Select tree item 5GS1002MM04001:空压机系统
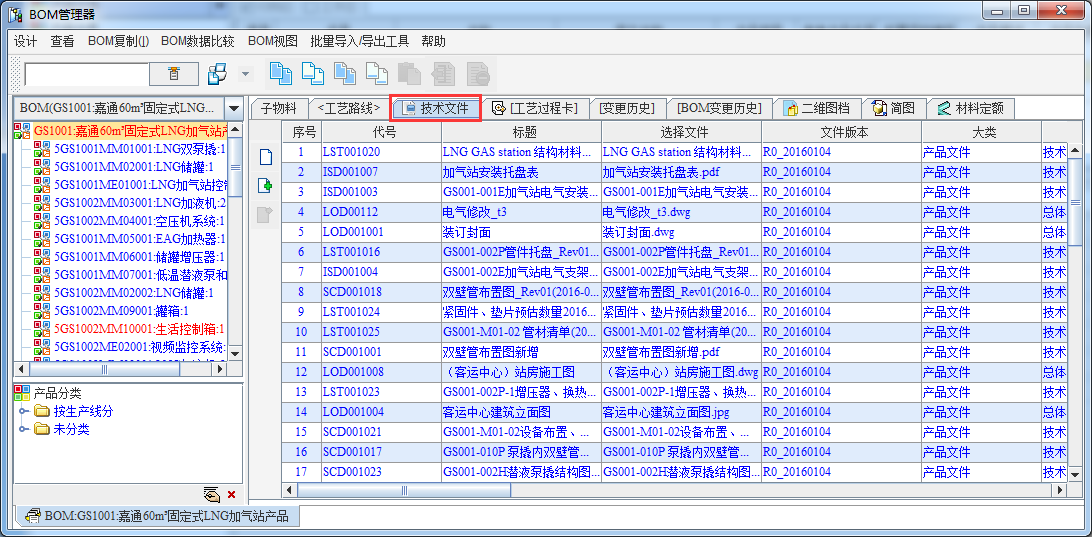This screenshot has height=537, width=1092. [139, 221]
